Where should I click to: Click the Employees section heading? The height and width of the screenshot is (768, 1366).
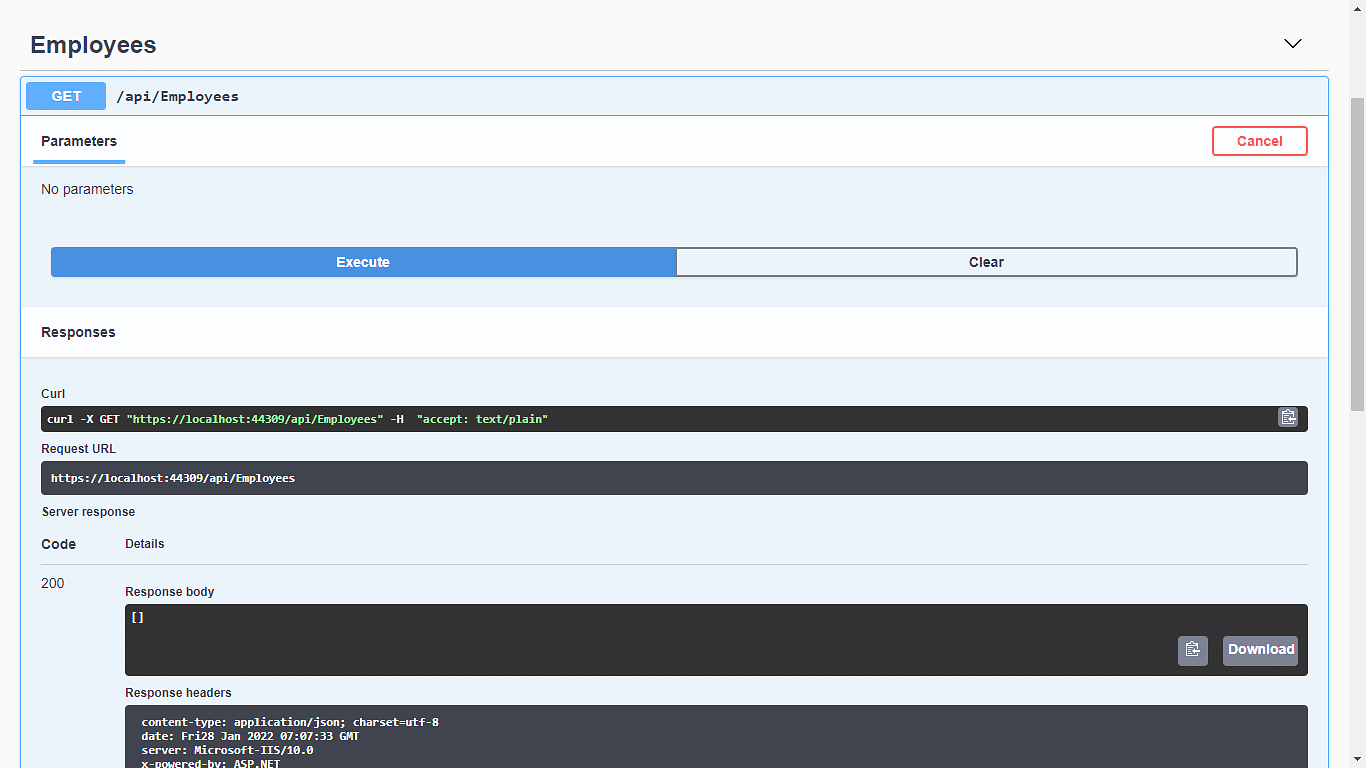coord(93,45)
